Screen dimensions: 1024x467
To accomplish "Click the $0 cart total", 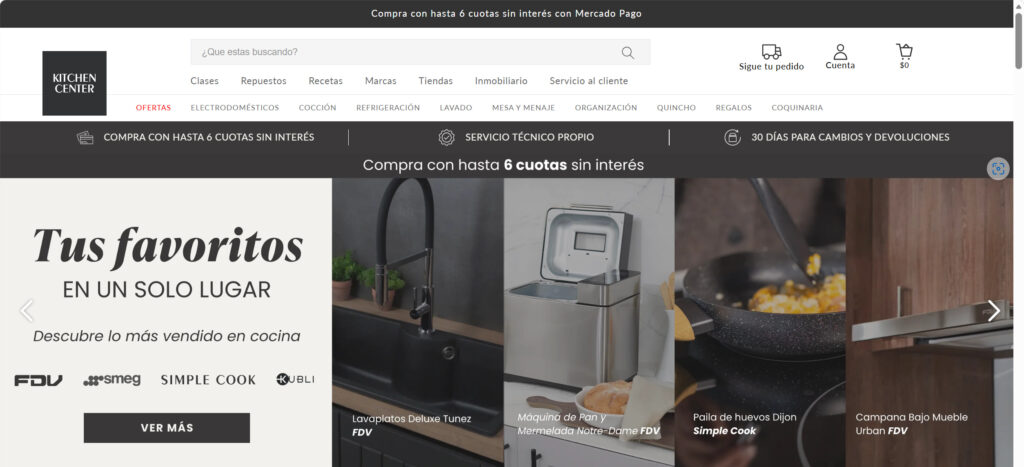I will 904,65.
